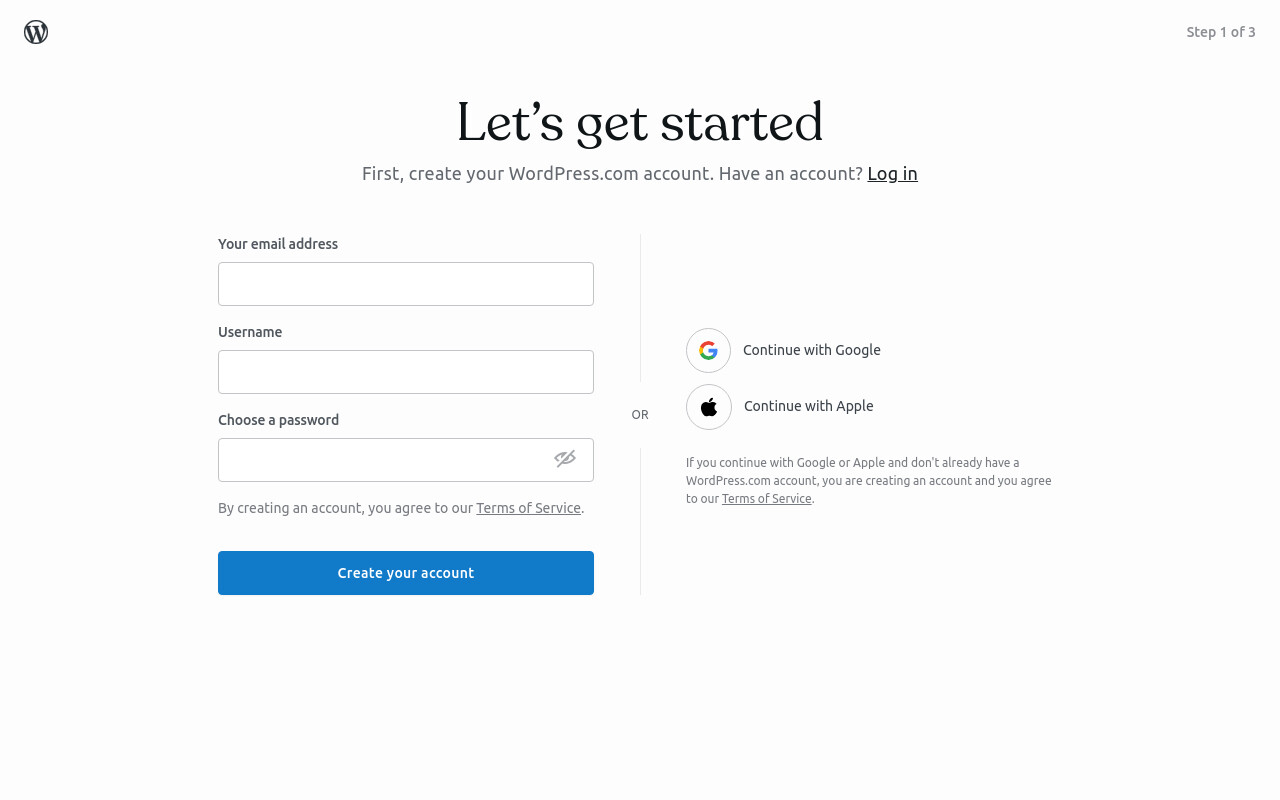Click the OR divider text

640,415
